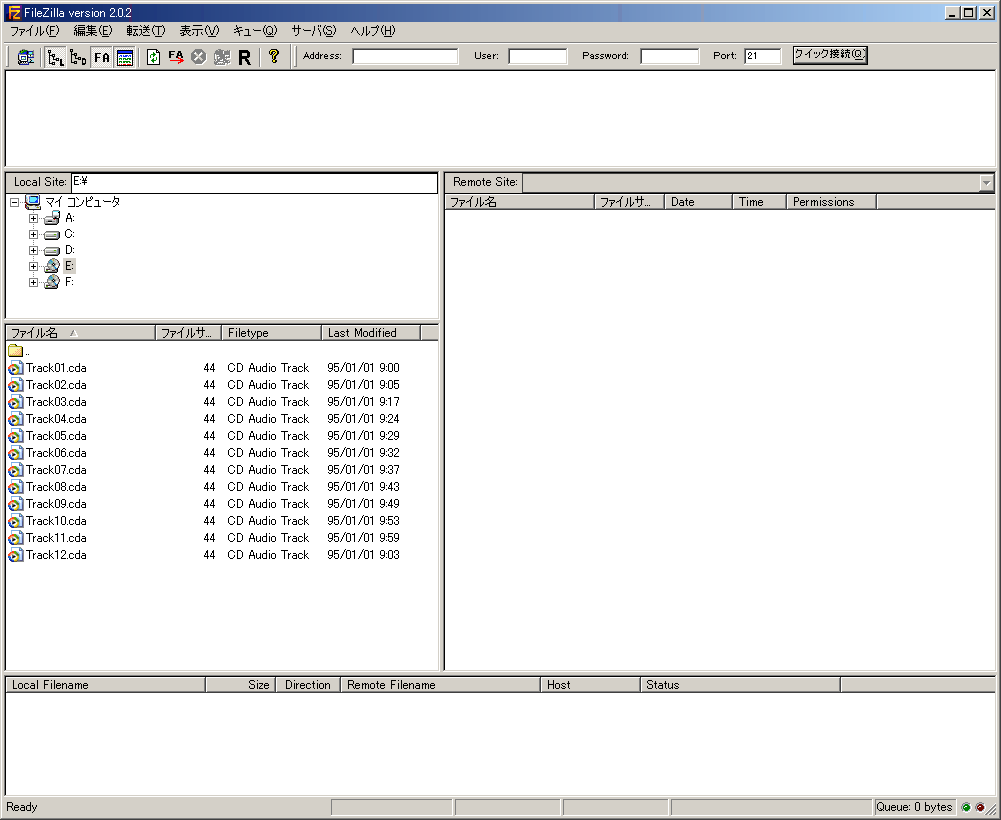Sort local list by Last Modified column
The height and width of the screenshot is (820, 1001).
[x=371, y=333]
